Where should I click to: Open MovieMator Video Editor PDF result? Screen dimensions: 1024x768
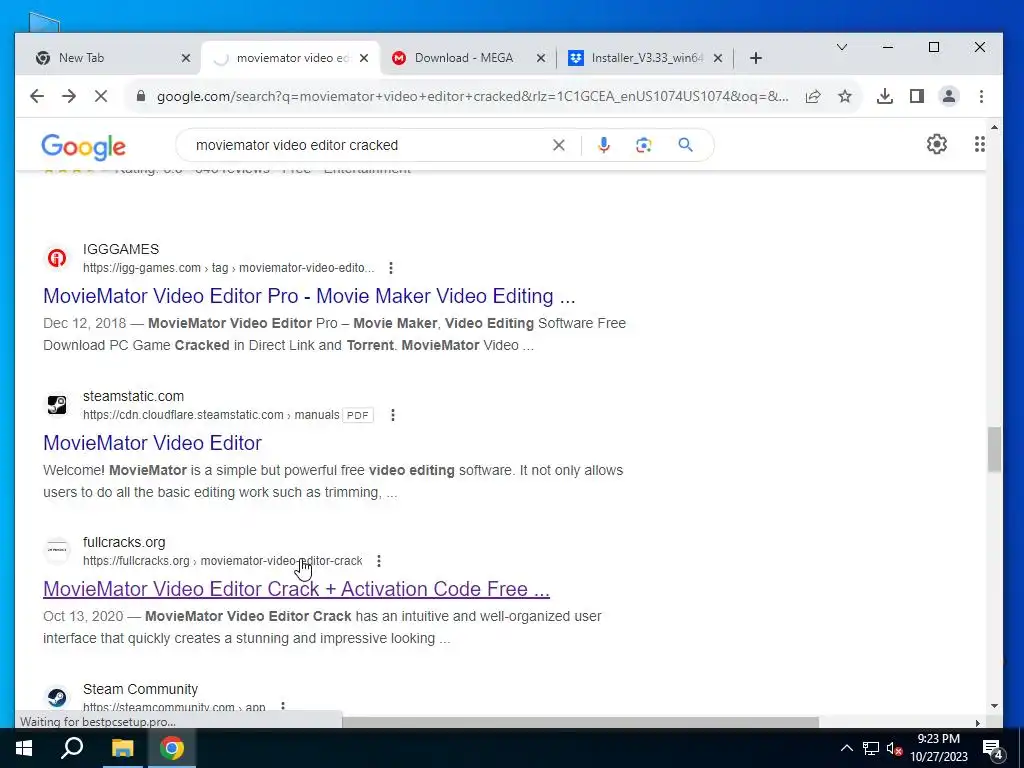pos(152,443)
